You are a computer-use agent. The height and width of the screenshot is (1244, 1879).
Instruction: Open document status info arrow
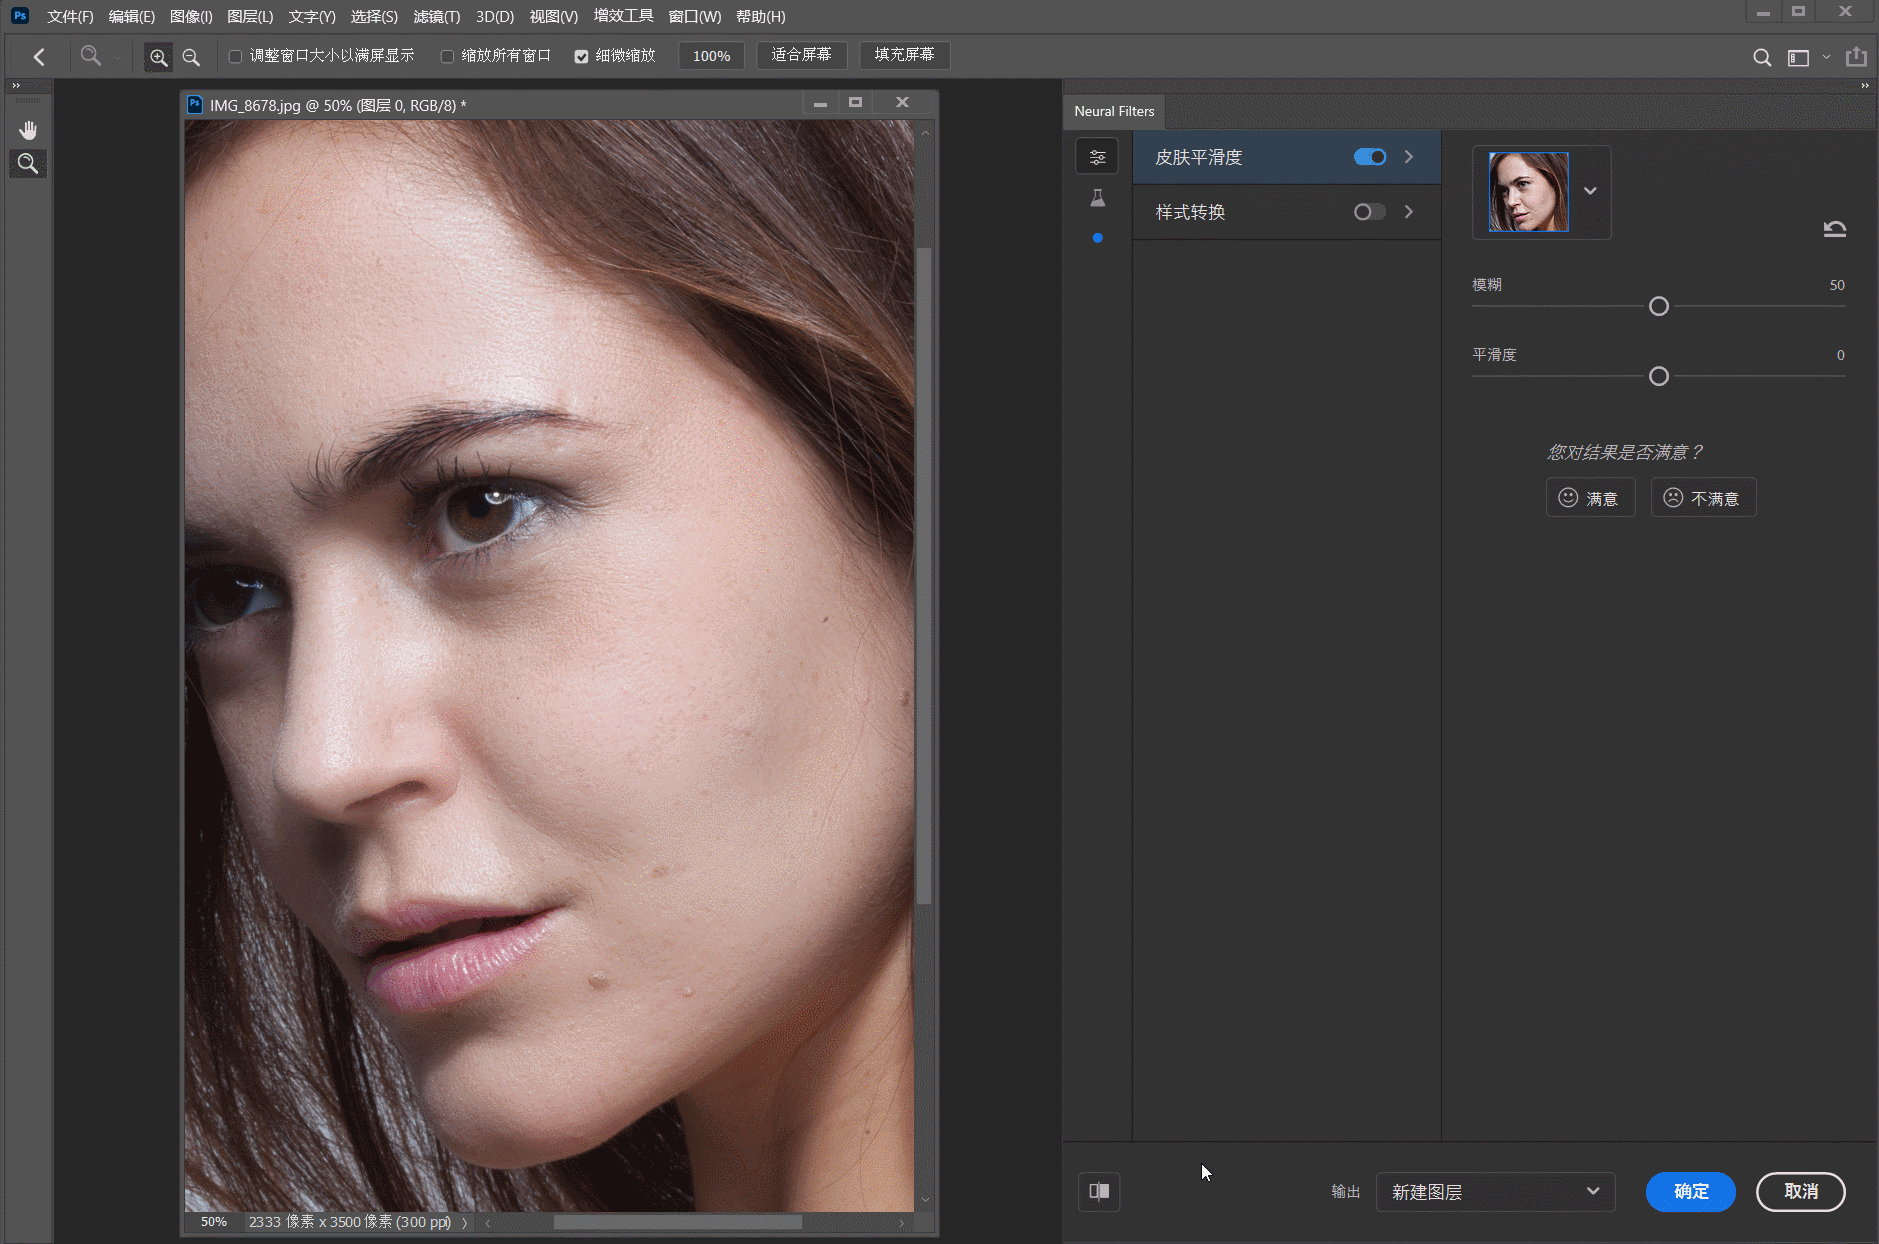tap(464, 1222)
